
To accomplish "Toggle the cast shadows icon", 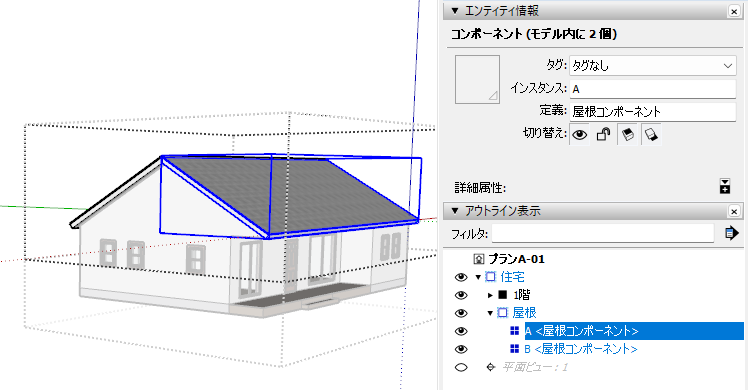I will tap(651, 135).
